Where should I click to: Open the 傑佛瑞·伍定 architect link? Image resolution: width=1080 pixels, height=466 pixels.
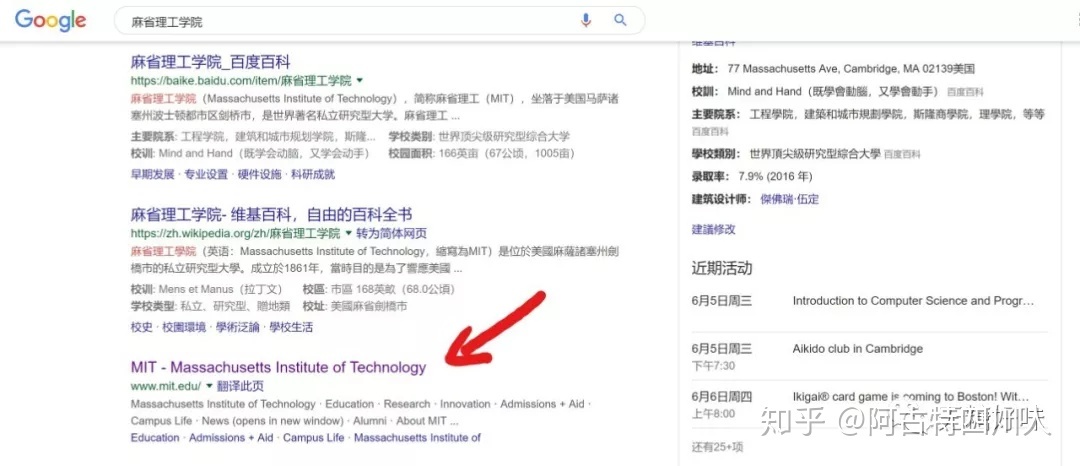click(789, 199)
